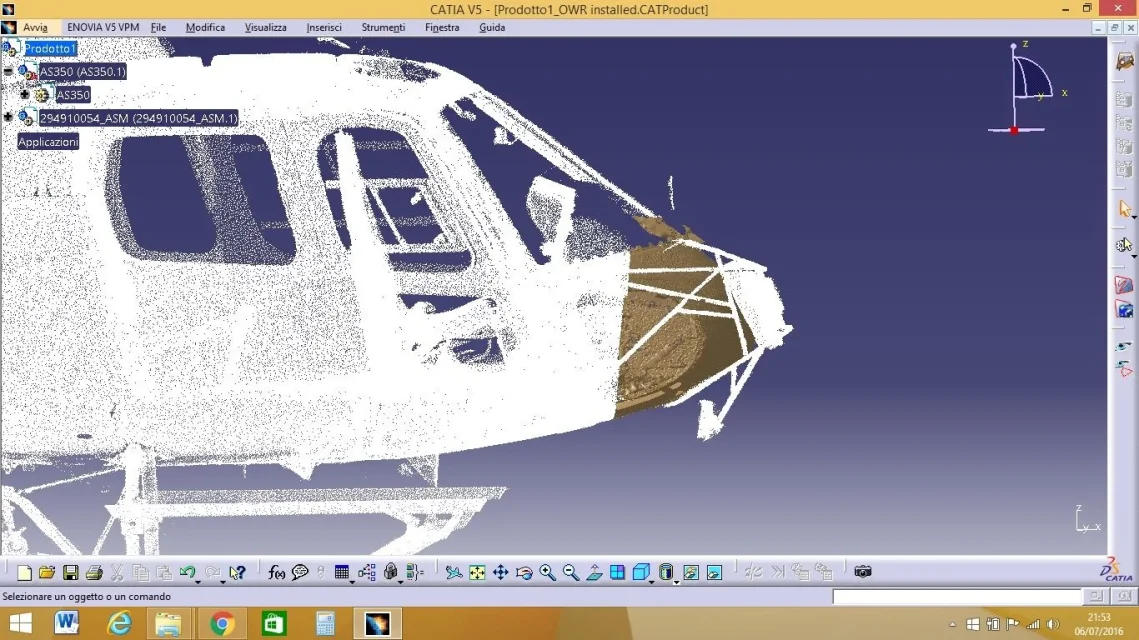Activate Fly mode airplane icon

[453, 572]
